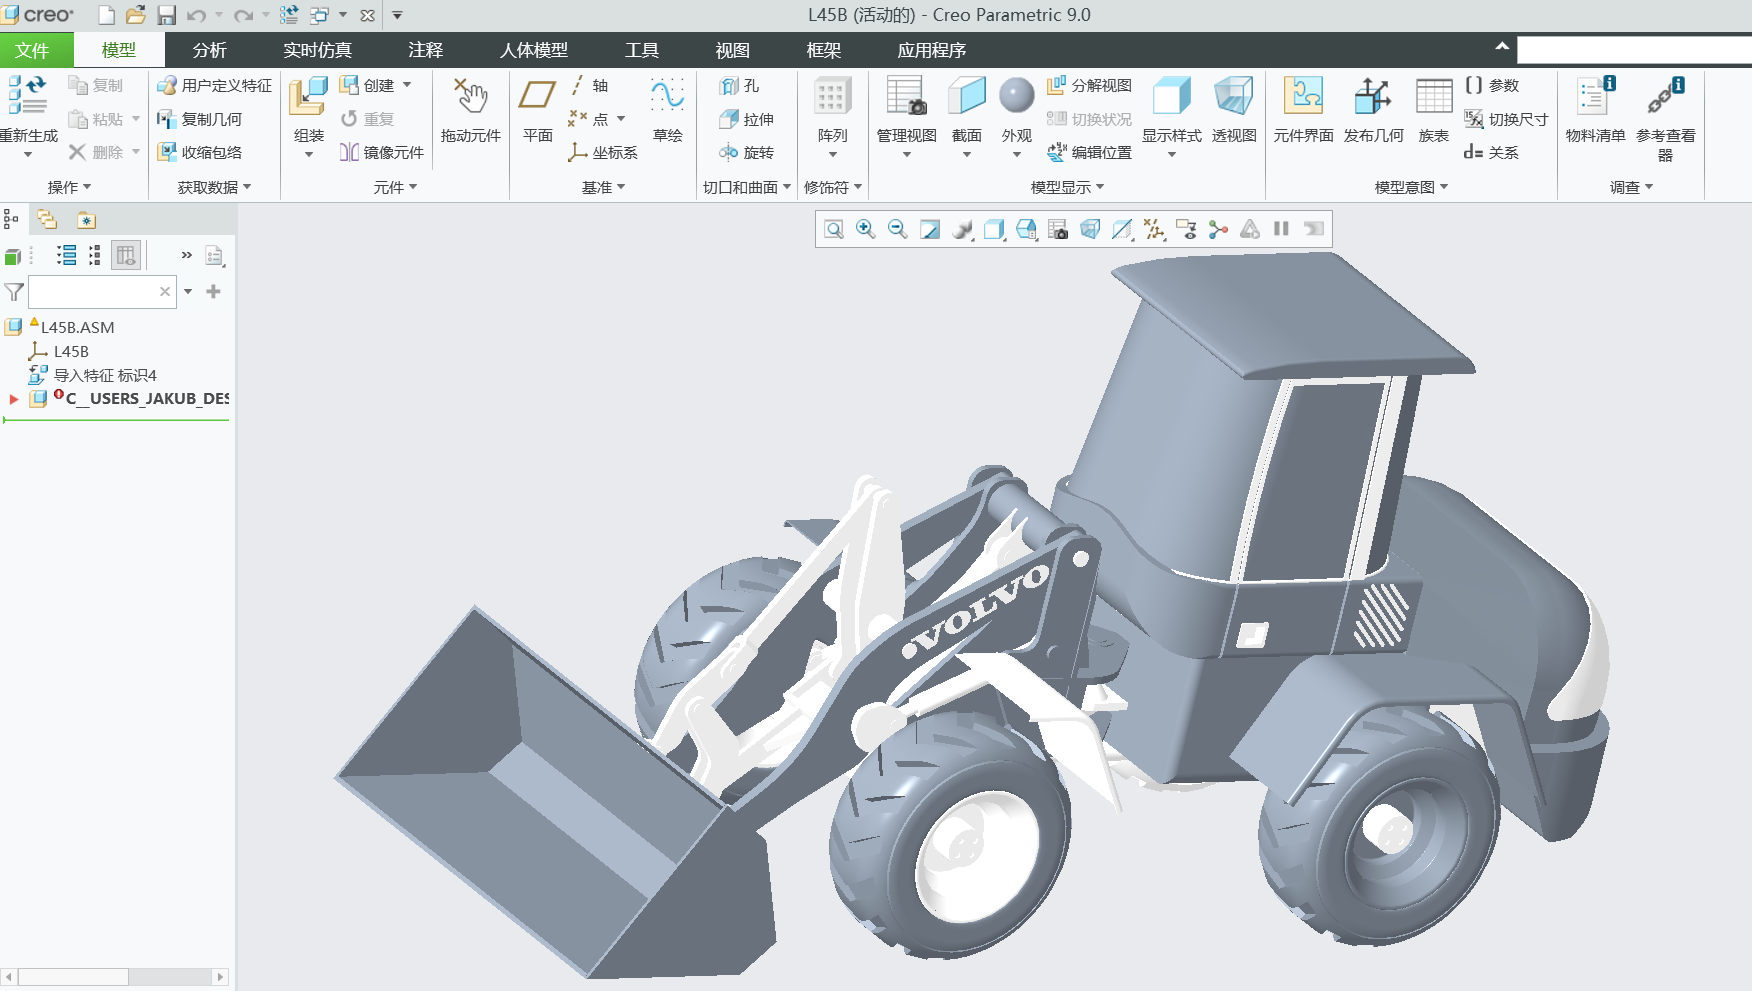The image size is (1752, 991).
Task: Collapse the ribbon with the up arrow
Action: (x=1502, y=47)
